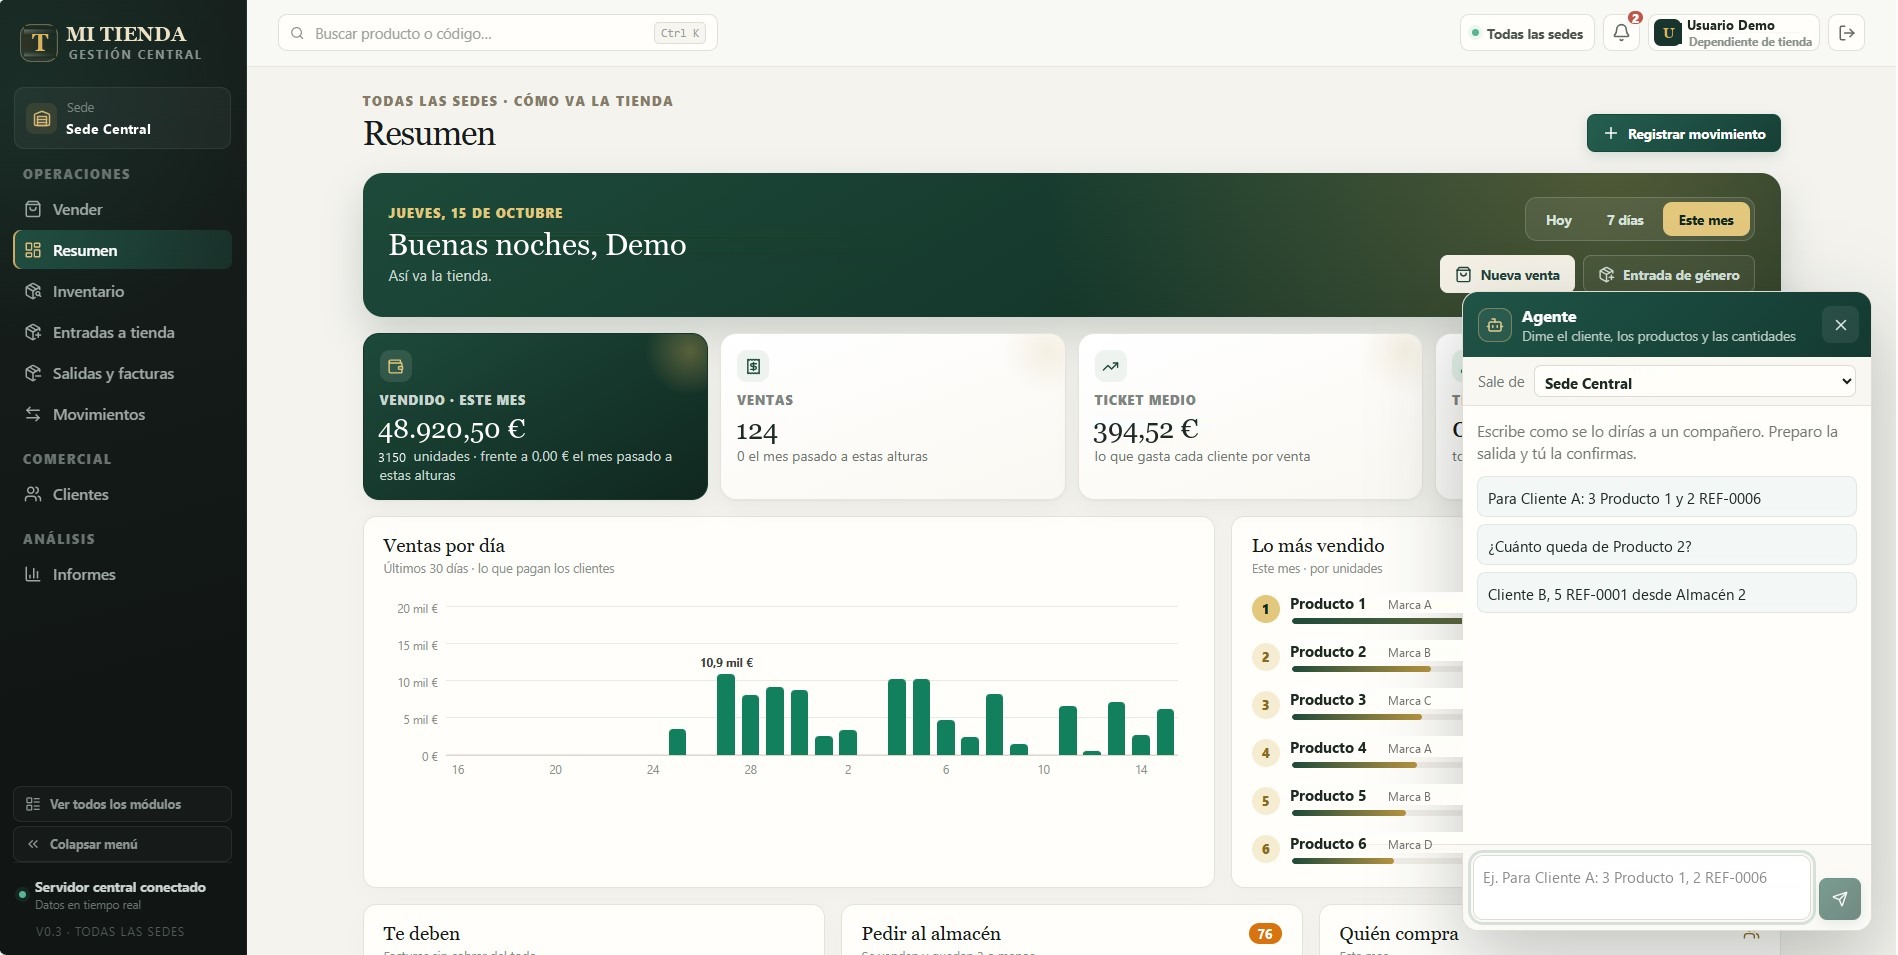
Task: Open the Todas las sedes selector
Action: click(x=1526, y=33)
